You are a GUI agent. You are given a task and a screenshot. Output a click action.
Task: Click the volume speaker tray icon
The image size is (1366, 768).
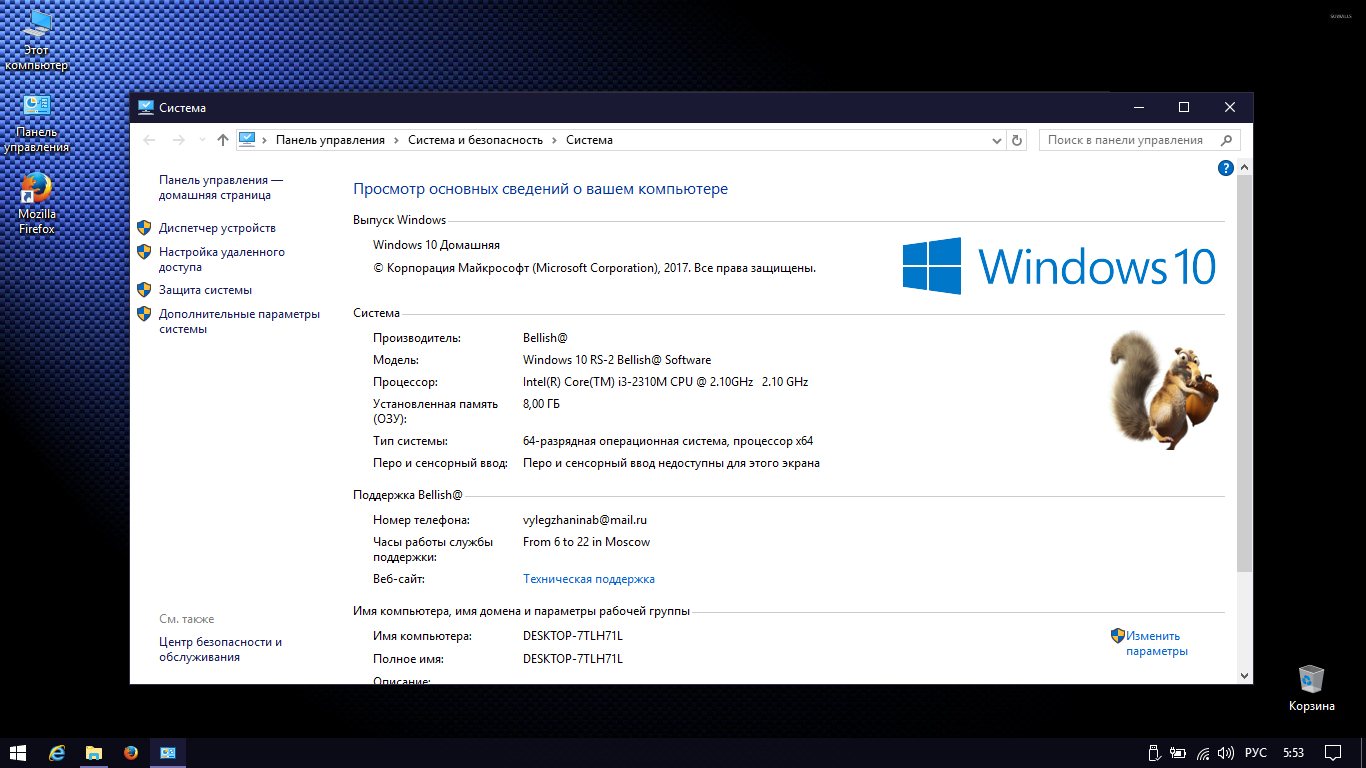pyautogui.click(x=1226, y=753)
